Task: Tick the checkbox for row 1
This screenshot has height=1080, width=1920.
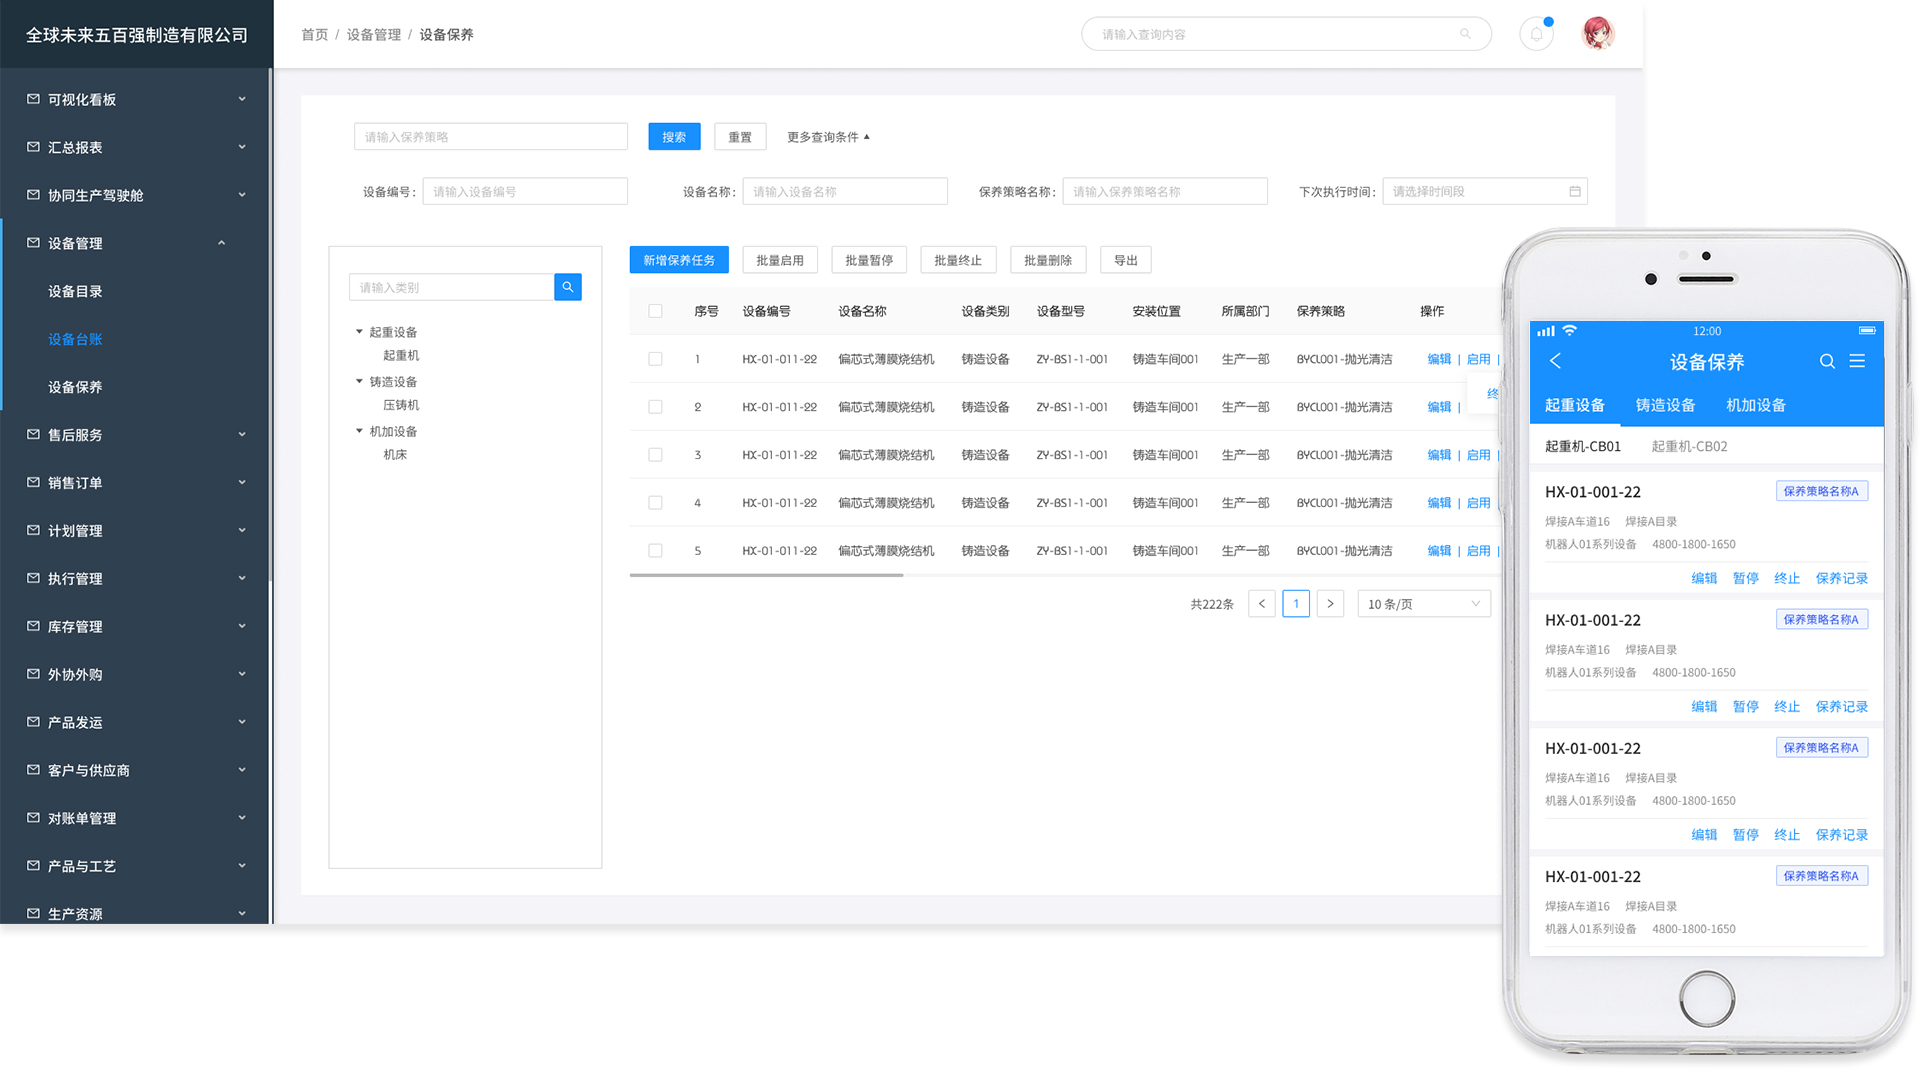Action: tap(655, 359)
